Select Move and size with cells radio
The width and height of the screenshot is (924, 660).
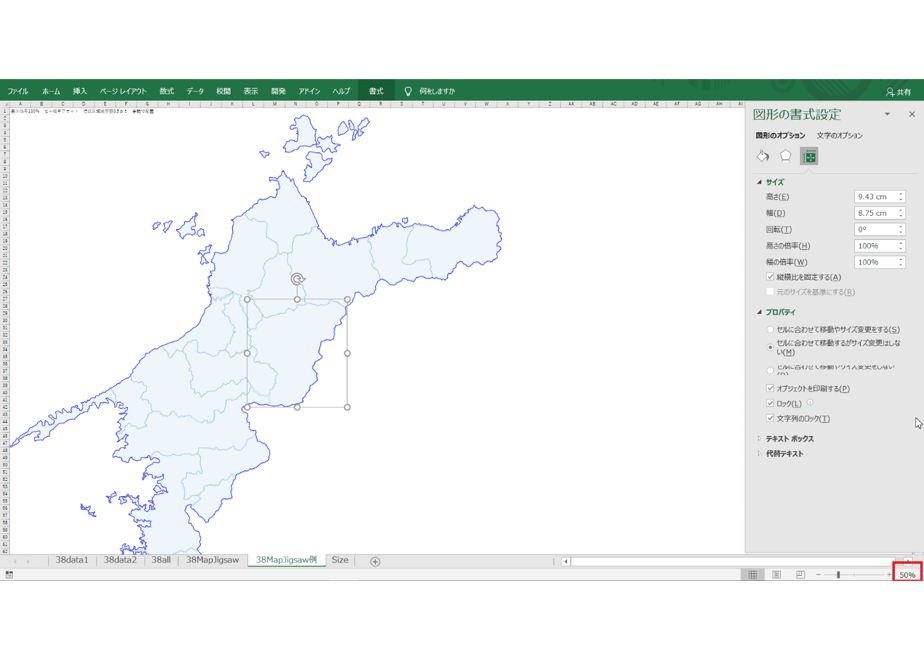tap(770, 329)
